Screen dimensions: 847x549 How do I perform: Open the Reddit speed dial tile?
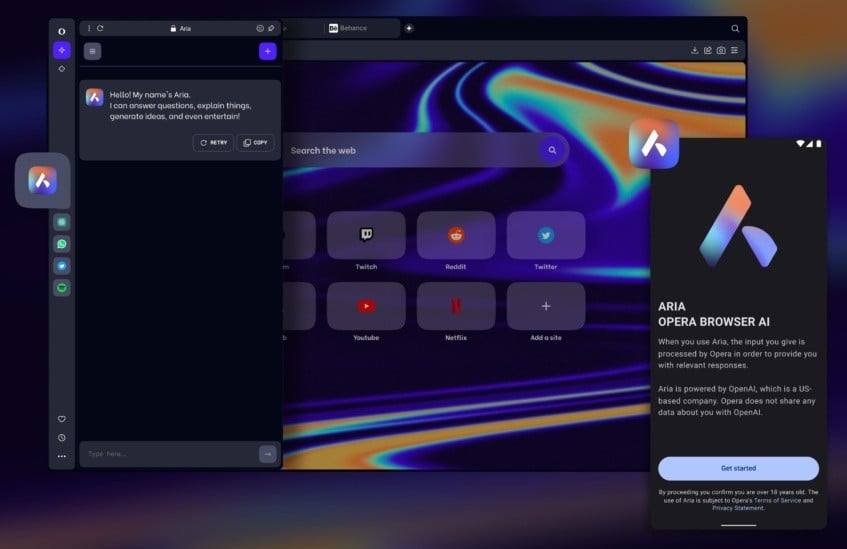(x=456, y=236)
